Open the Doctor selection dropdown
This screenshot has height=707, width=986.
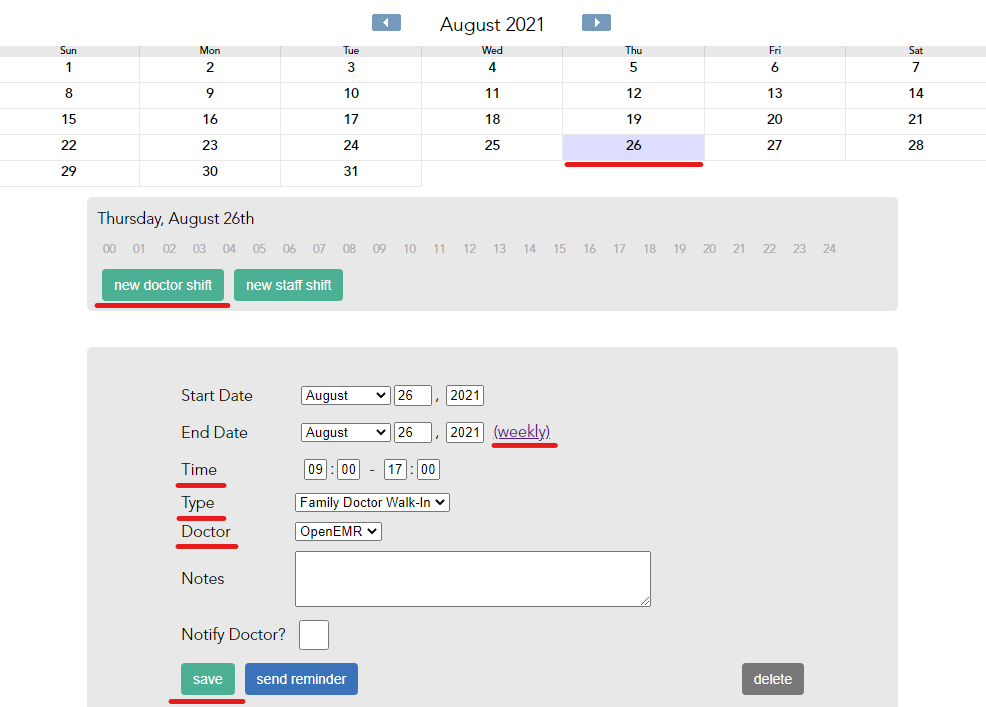tap(338, 532)
